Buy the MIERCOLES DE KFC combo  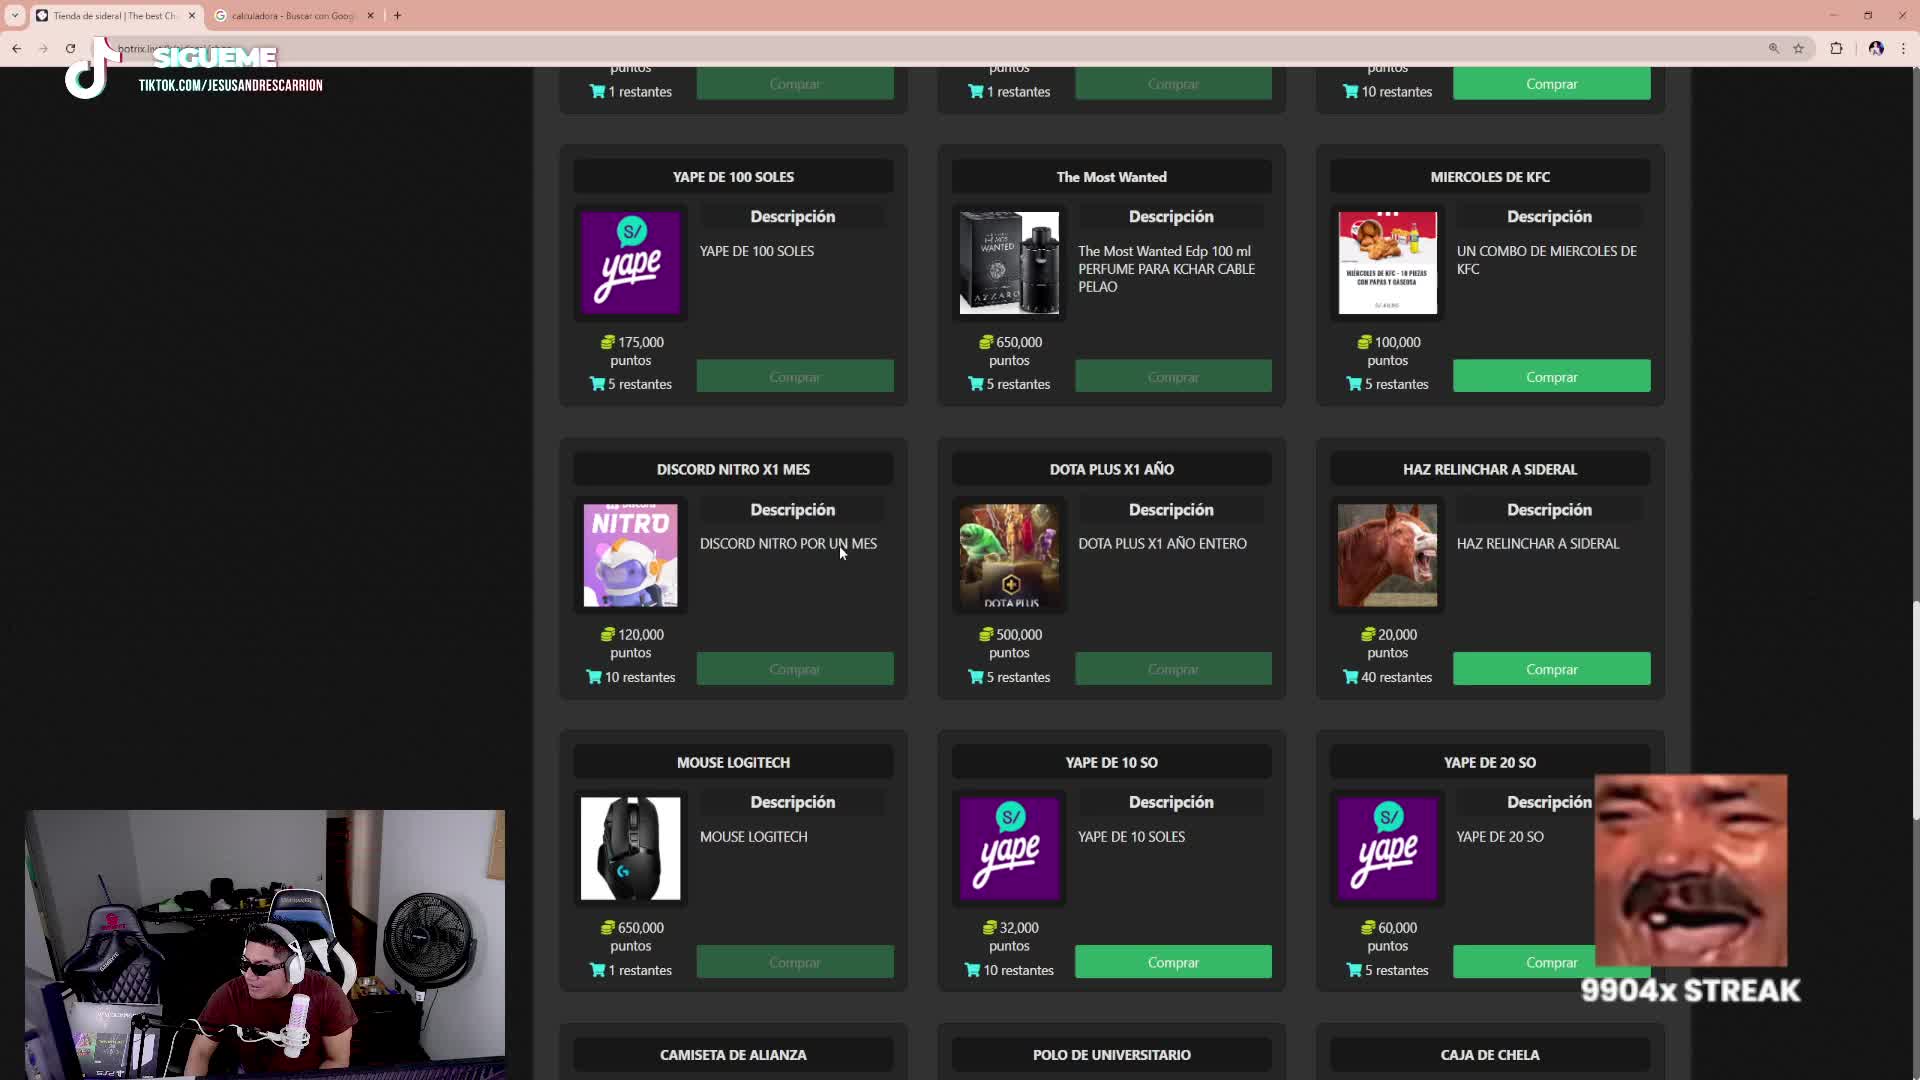pyautogui.click(x=1551, y=377)
